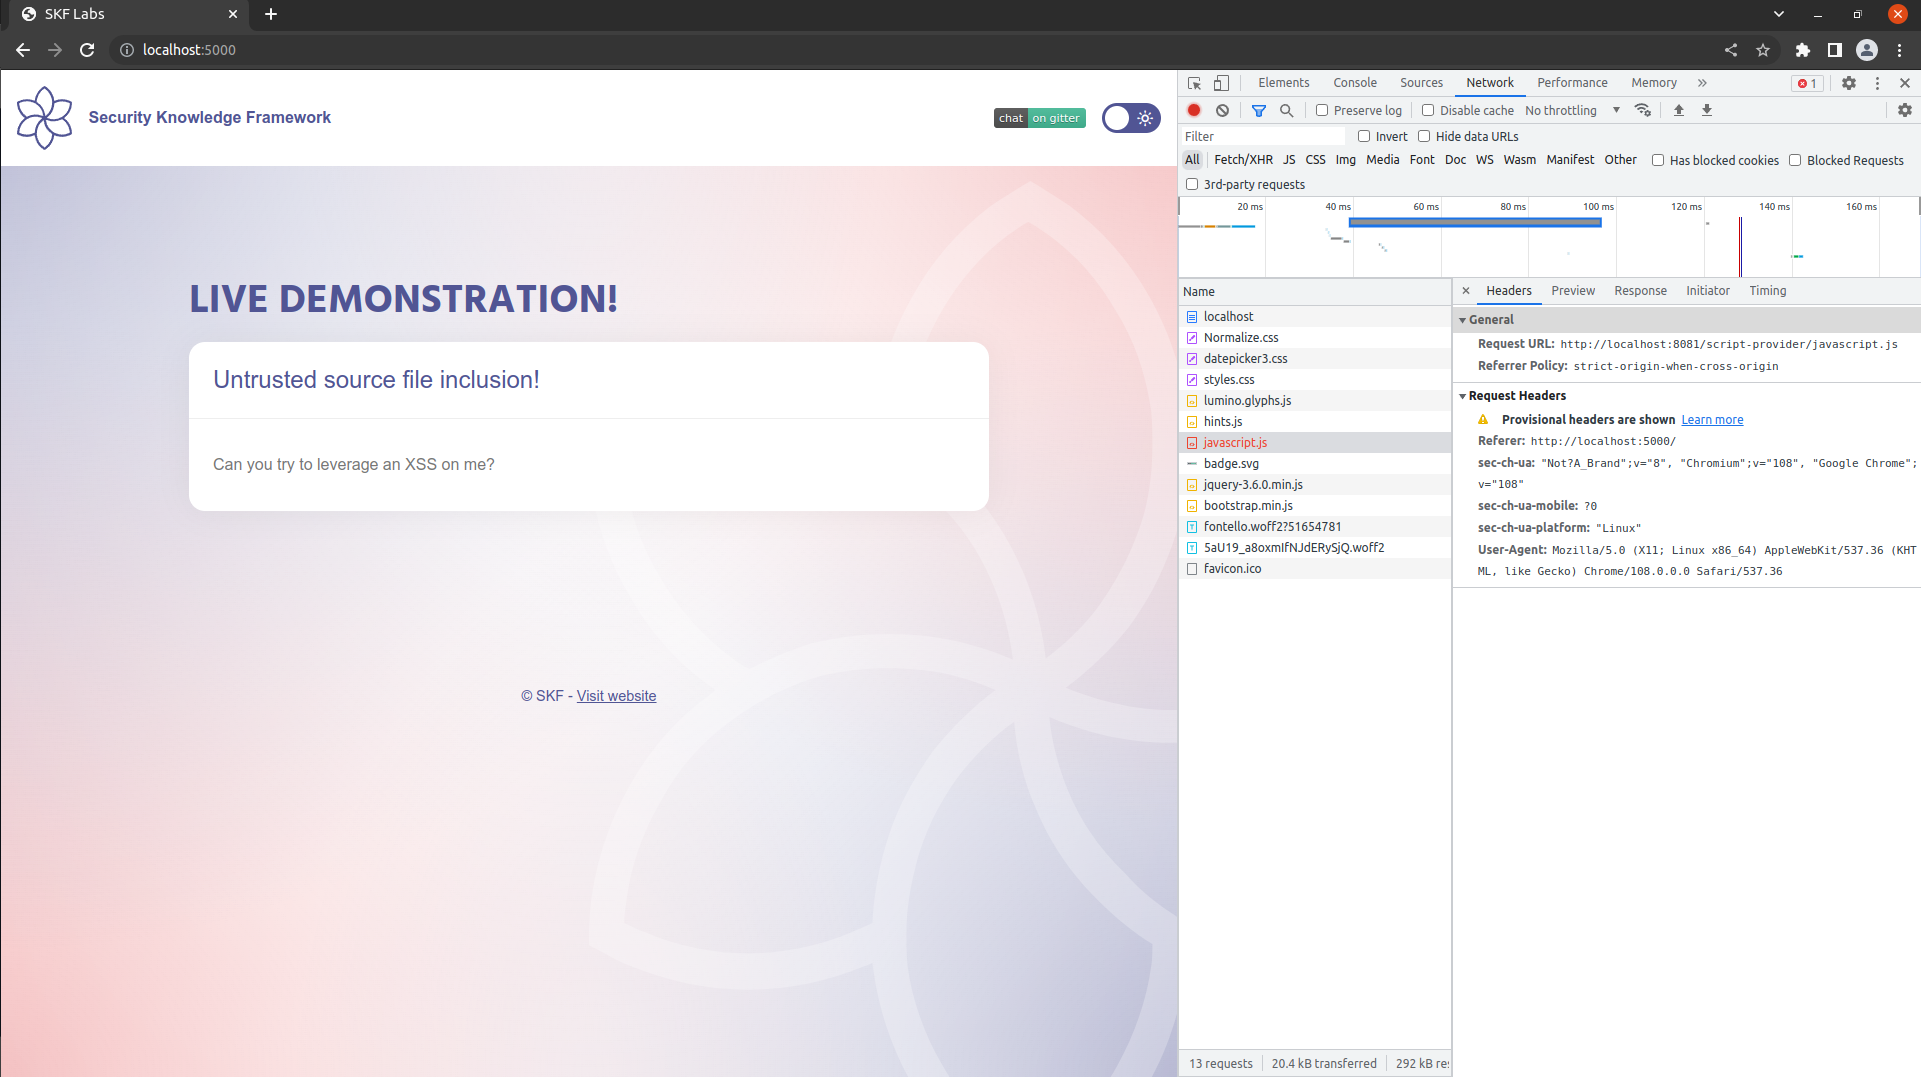Enable Preserve log checkbox
The height and width of the screenshot is (1077, 1921).
pyautogui.click(x=1322, y=110)
